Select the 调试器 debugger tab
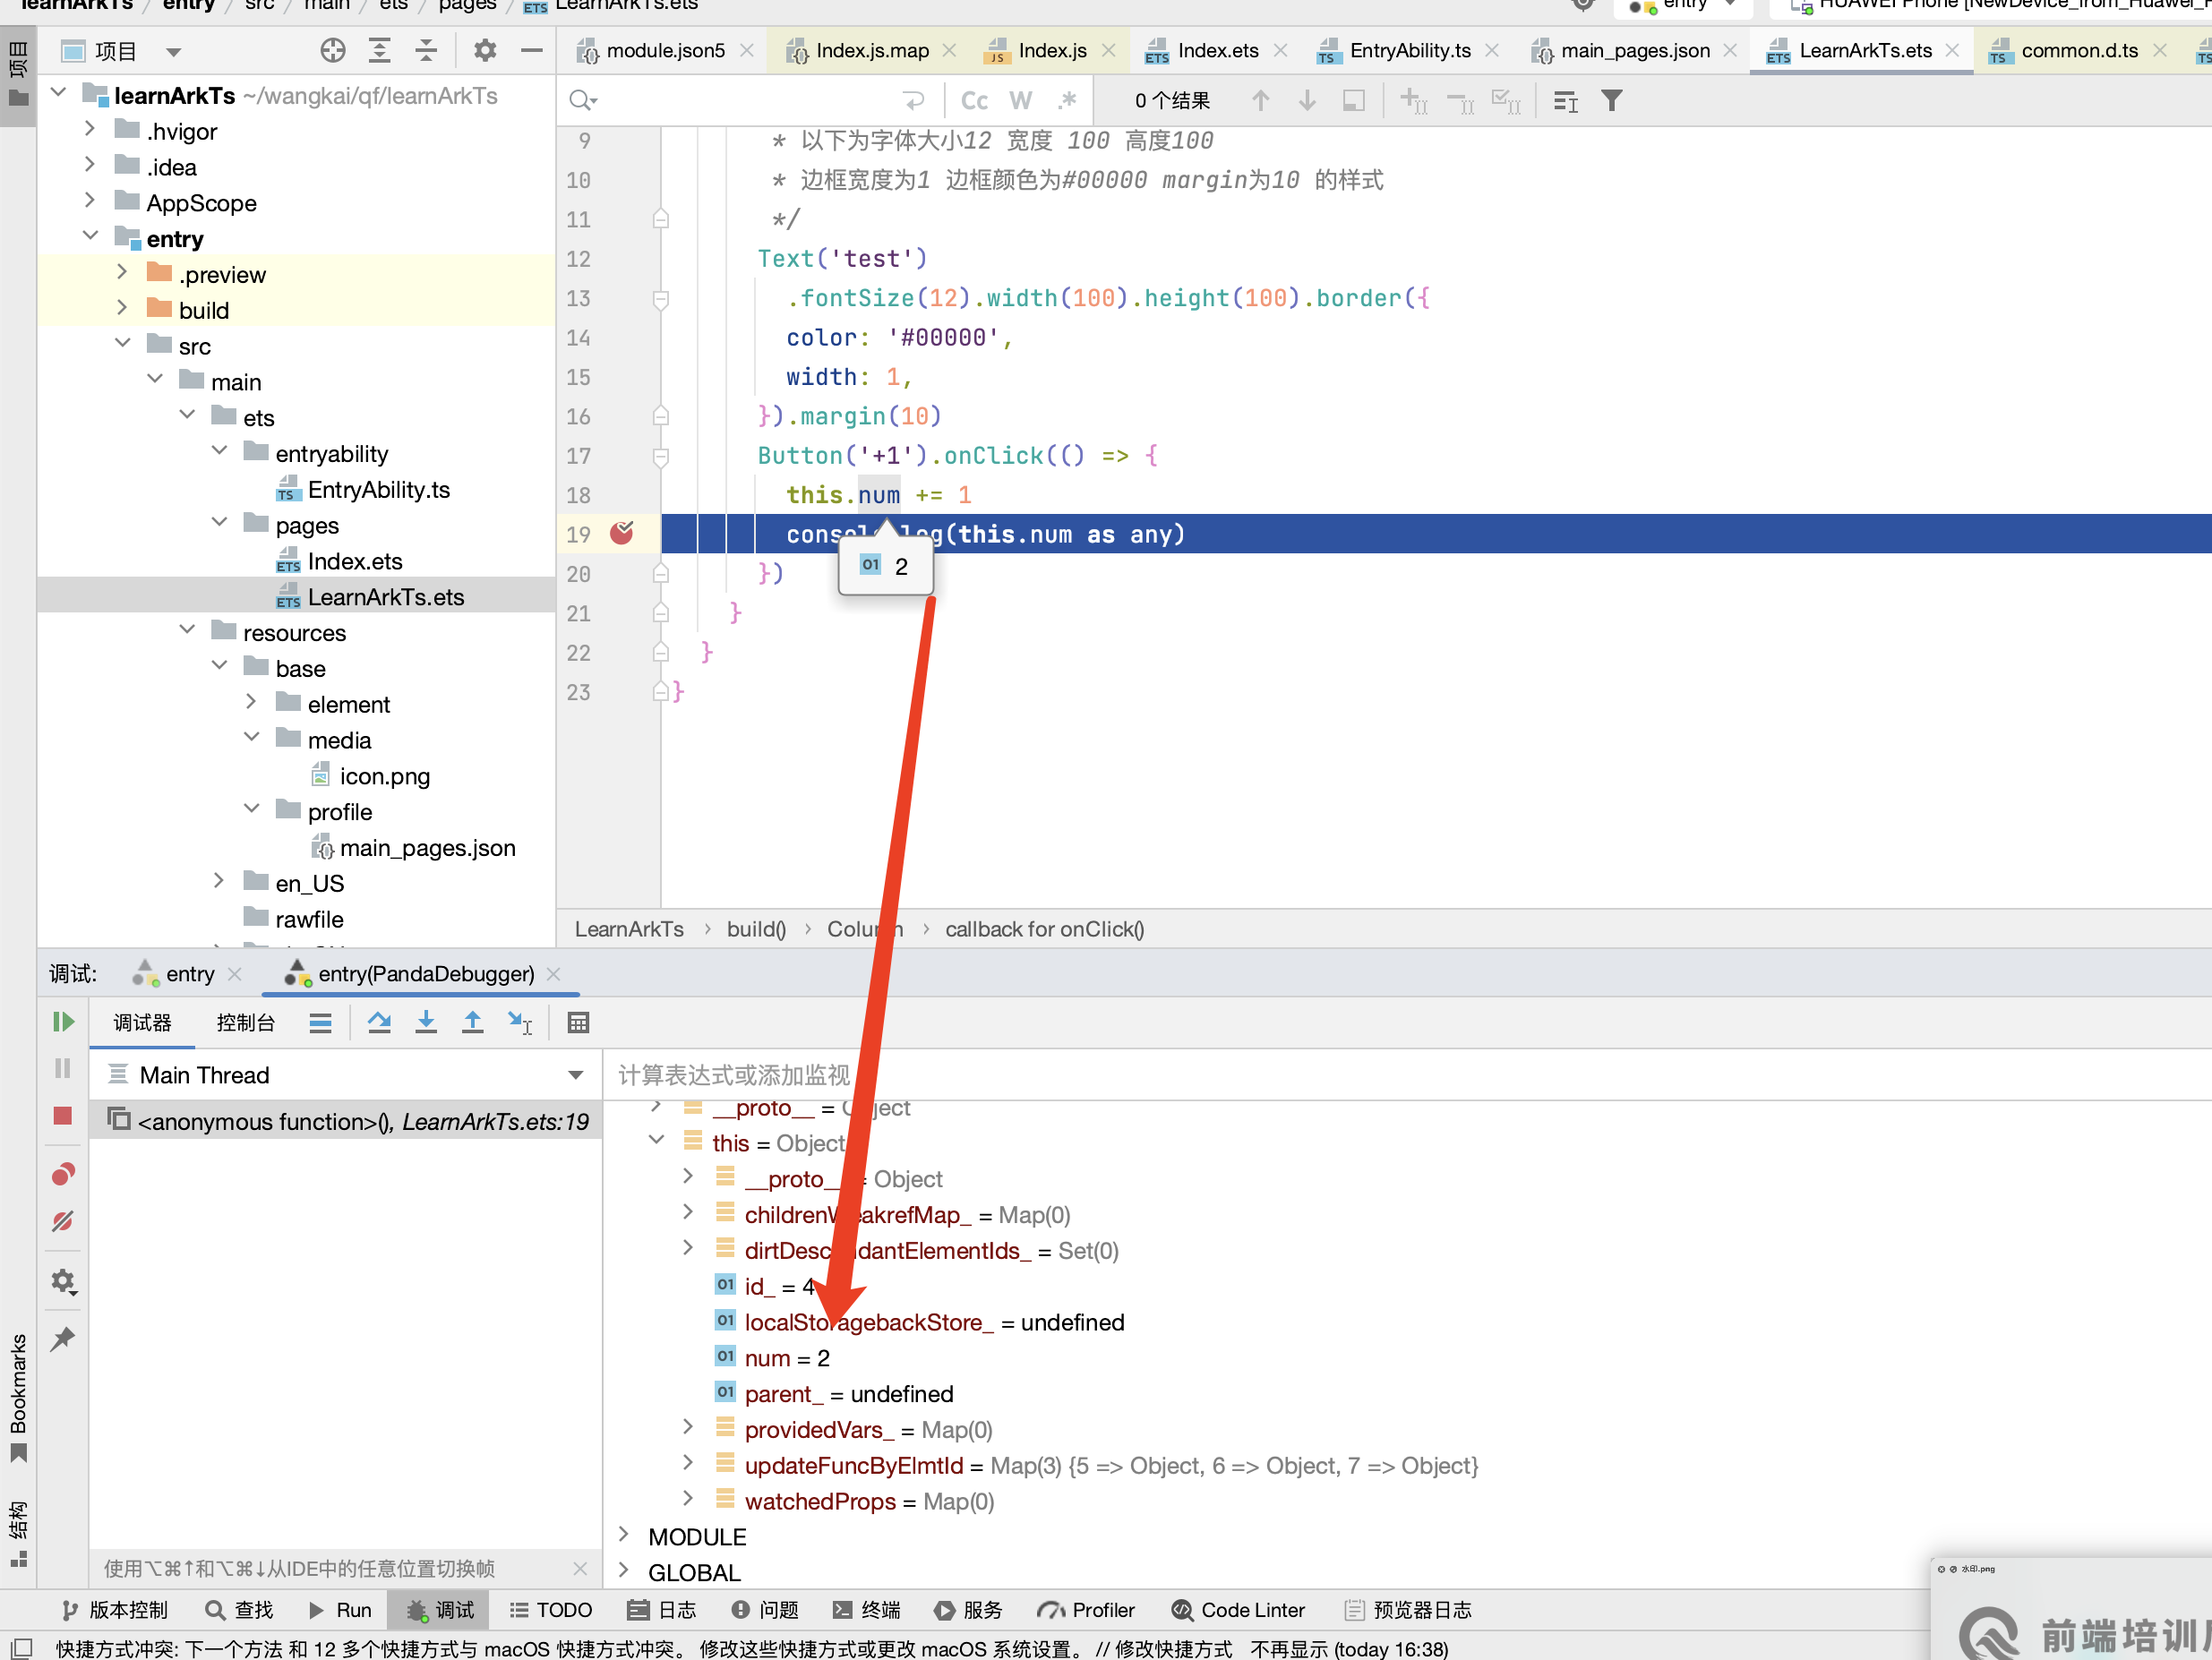 point(140,1023)
